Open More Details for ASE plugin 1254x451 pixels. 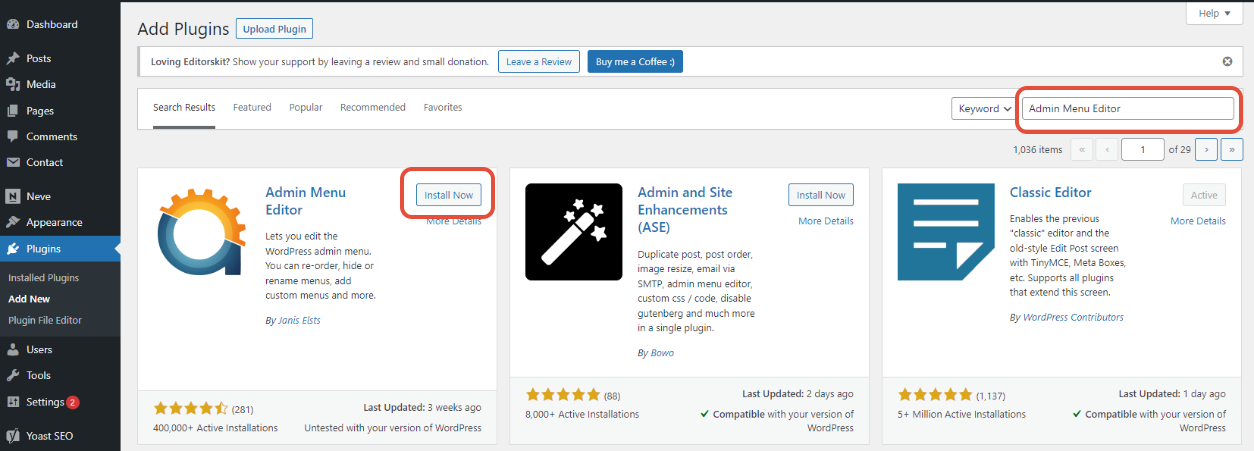coord(826,221)
